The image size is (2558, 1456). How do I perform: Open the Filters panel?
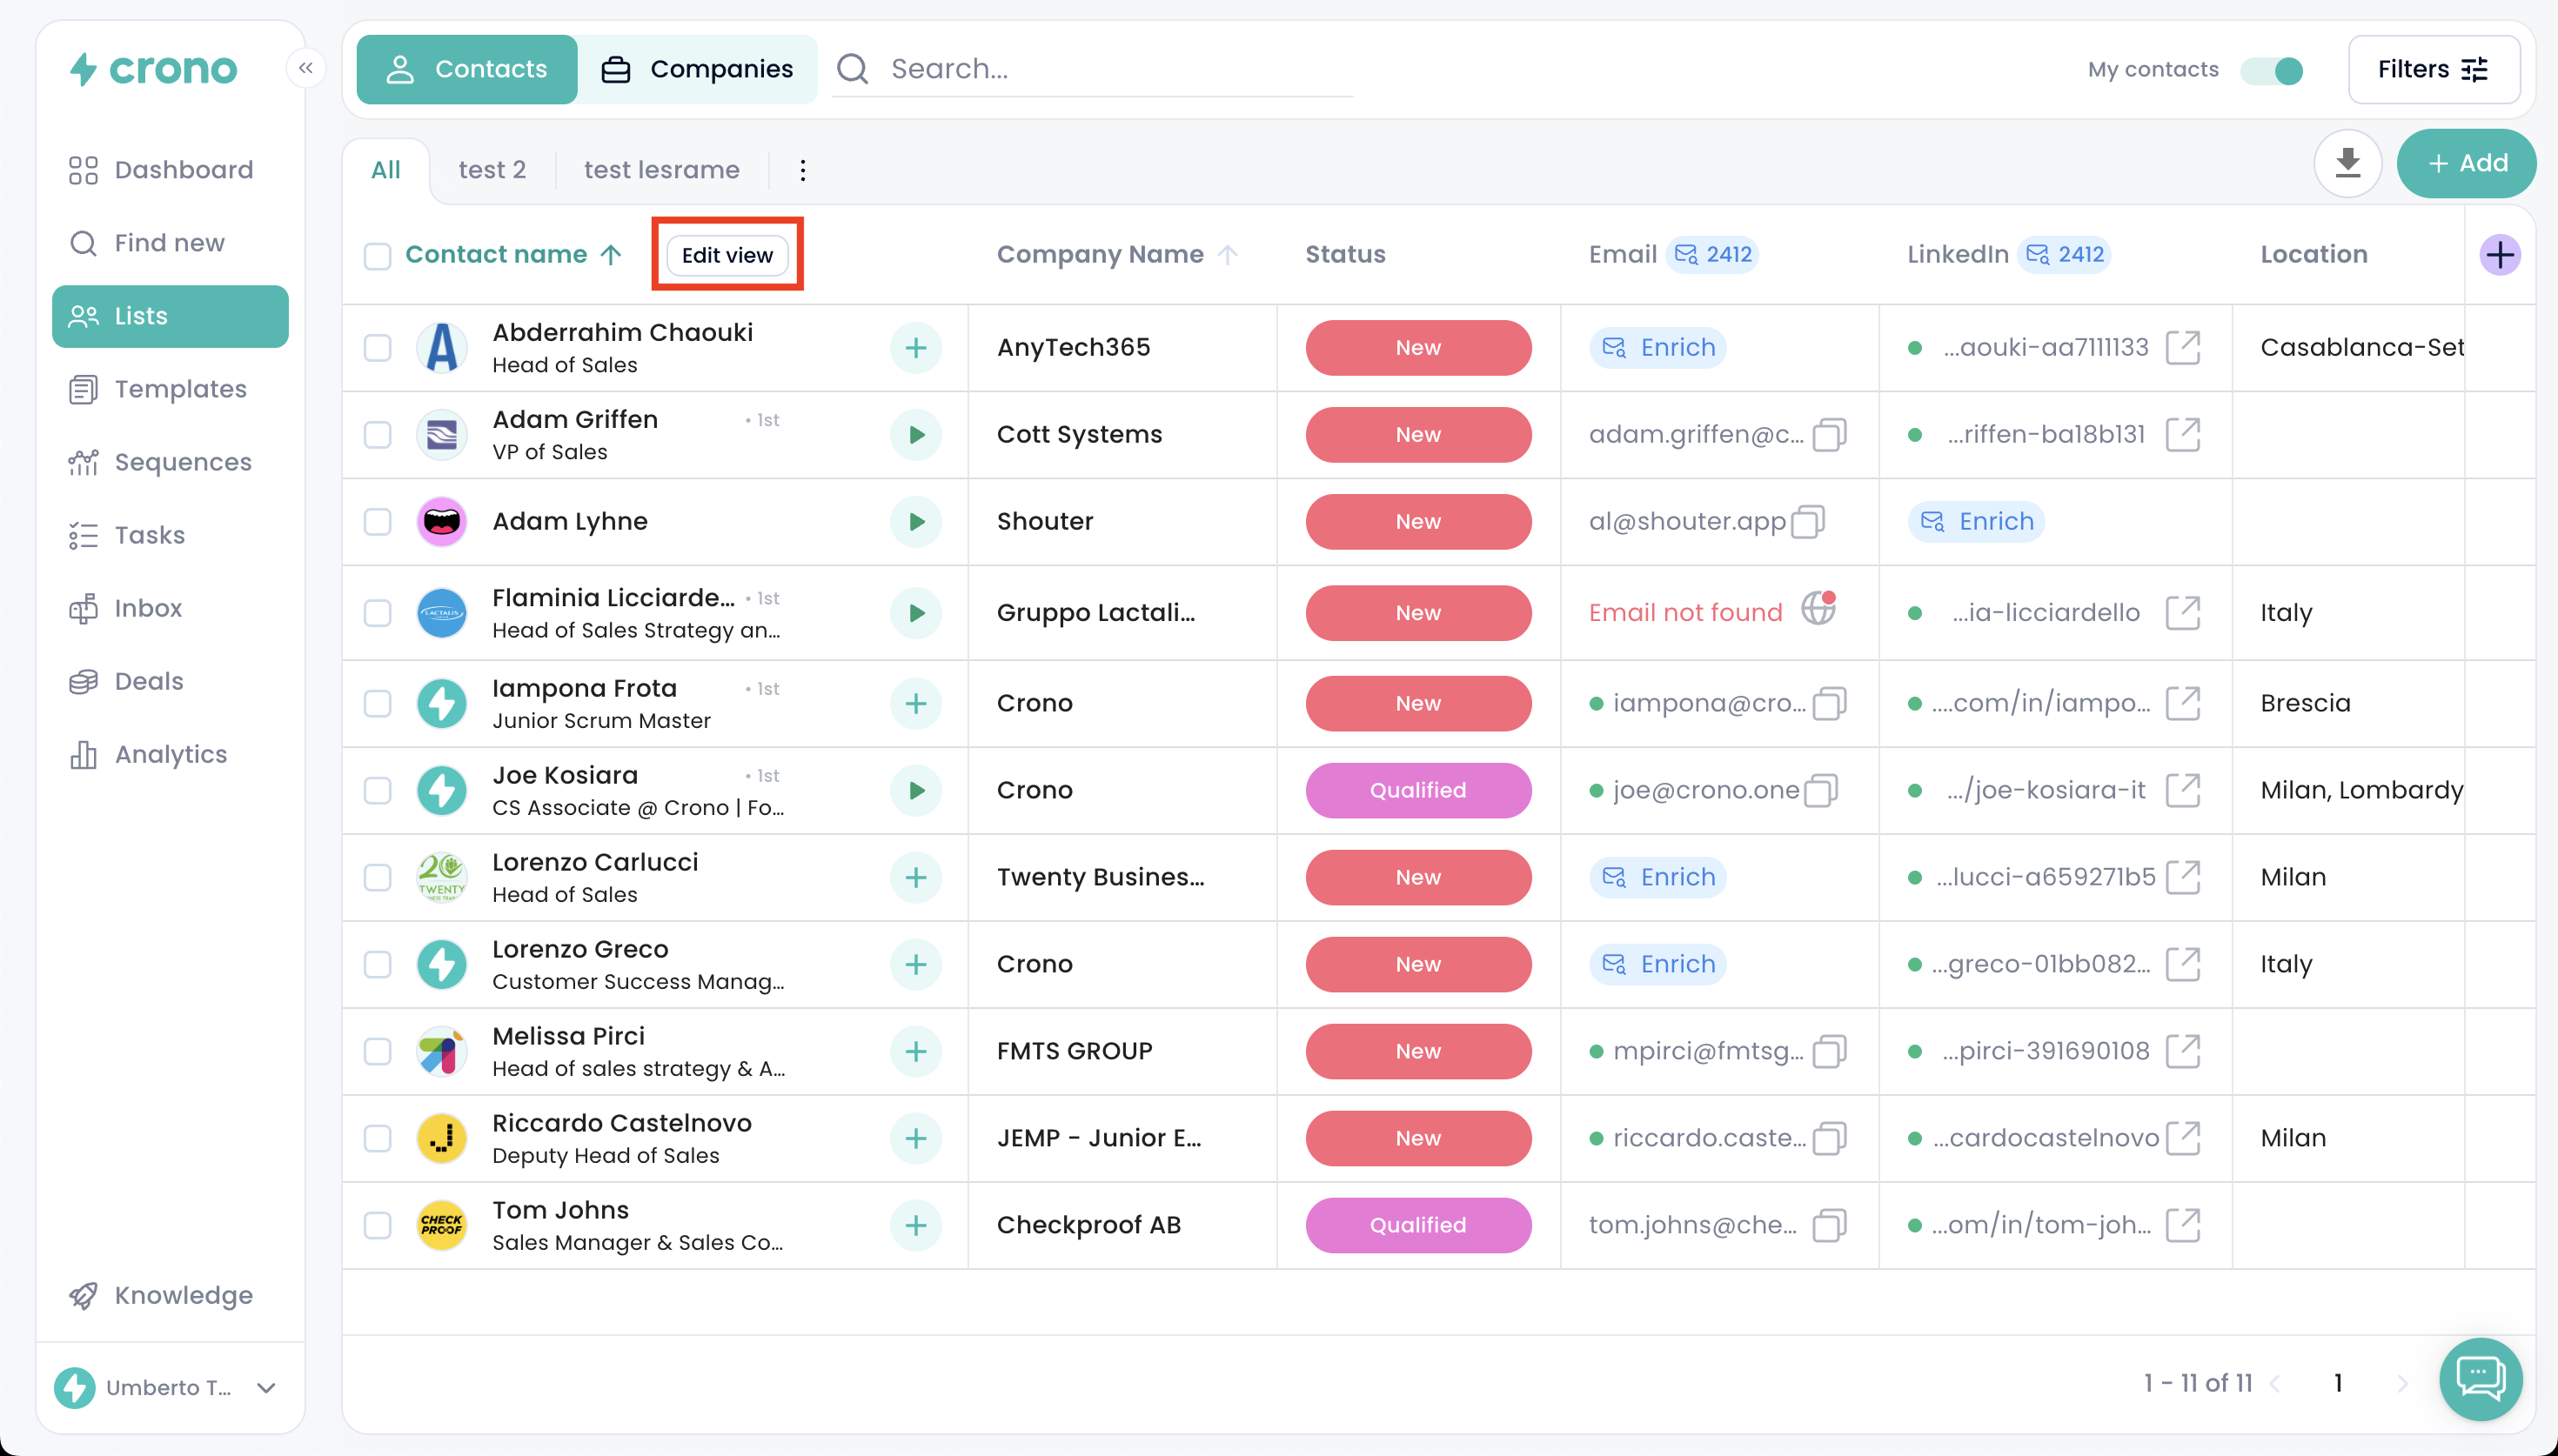pyautogui.click(x=2432, y=70)
